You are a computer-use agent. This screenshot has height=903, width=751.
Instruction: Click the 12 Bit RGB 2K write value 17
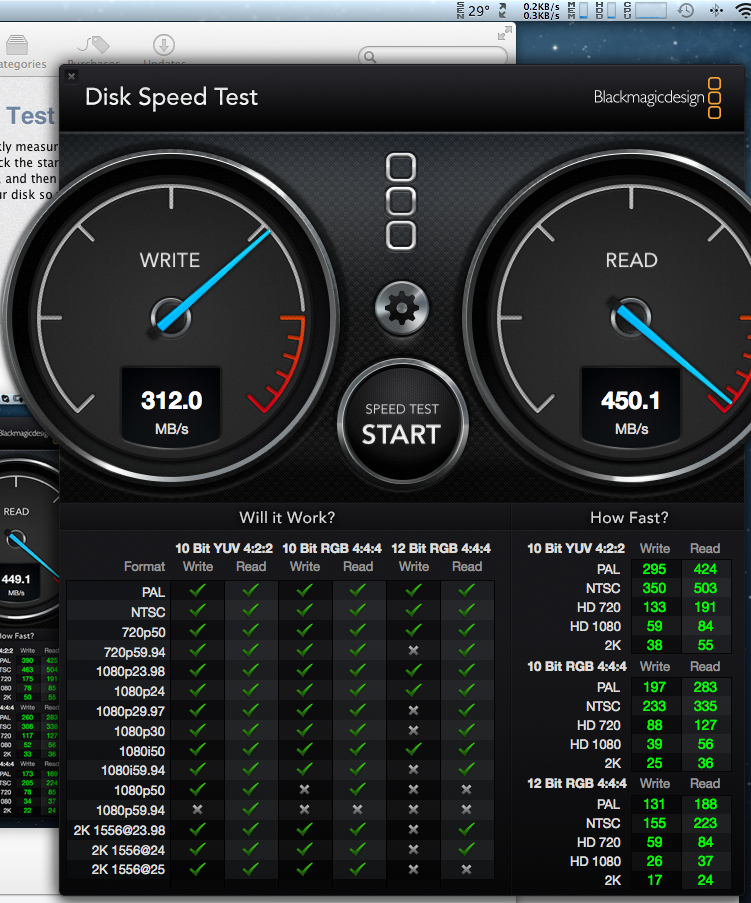[x=654, y=881]
